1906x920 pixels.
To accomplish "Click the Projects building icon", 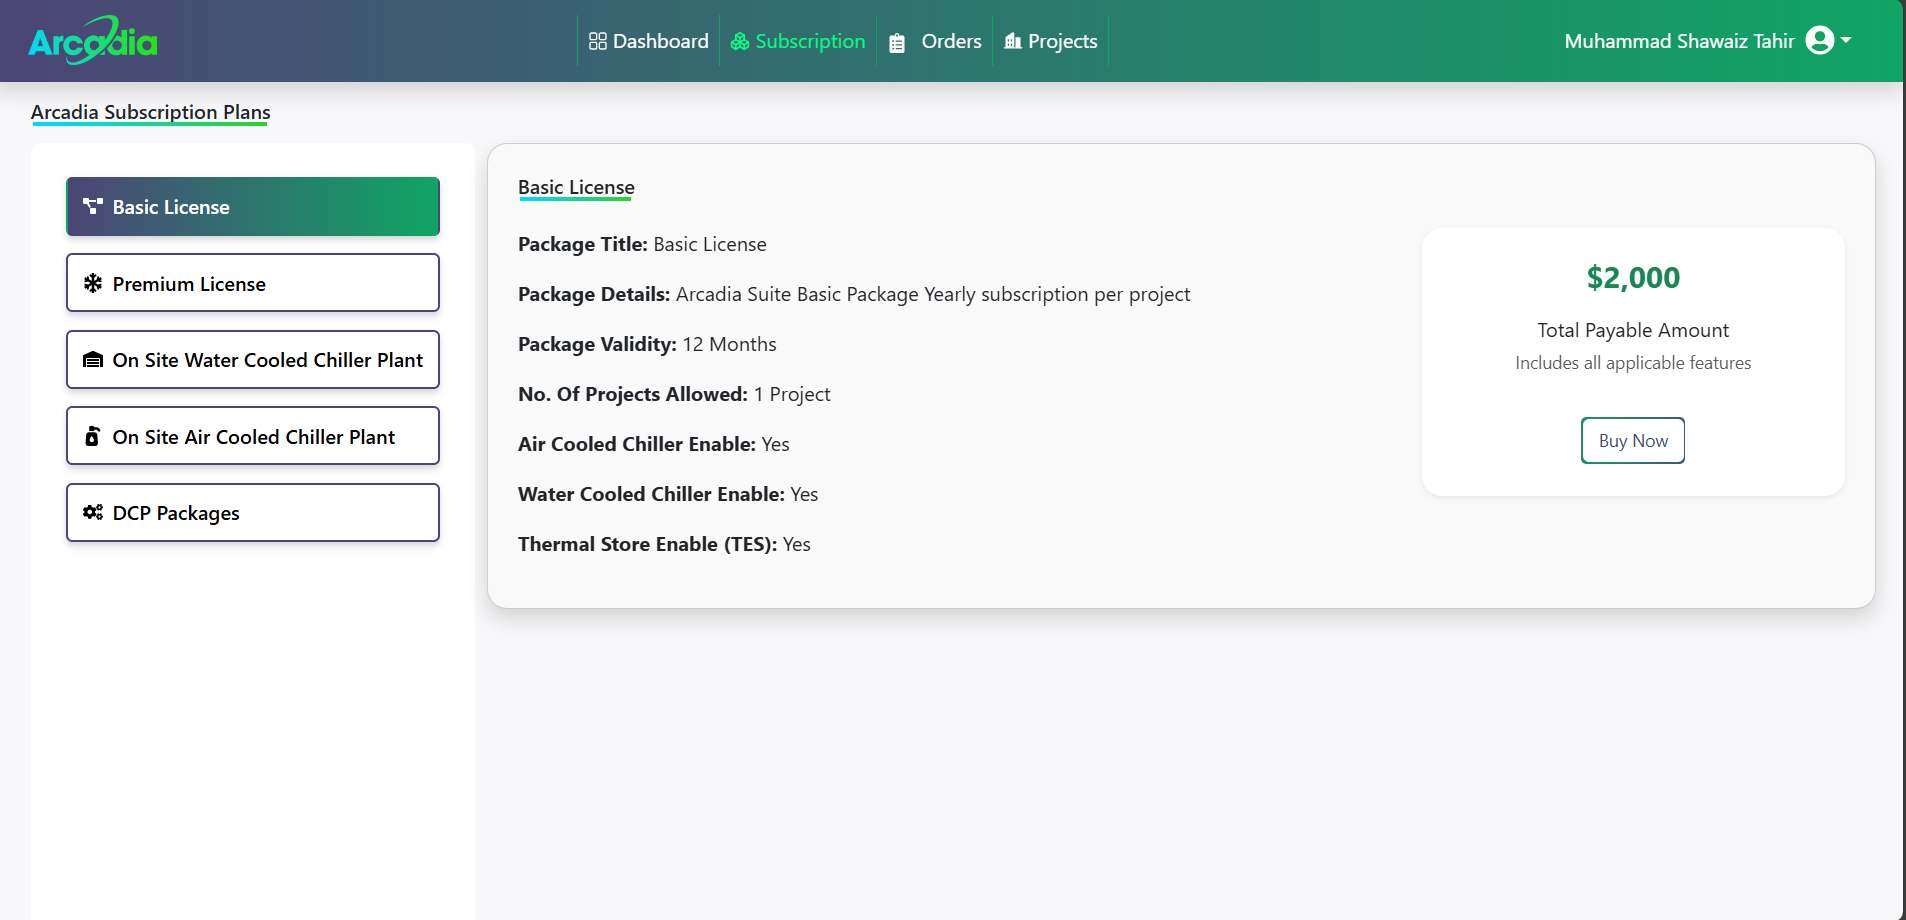I will [x=1013, y=41].
